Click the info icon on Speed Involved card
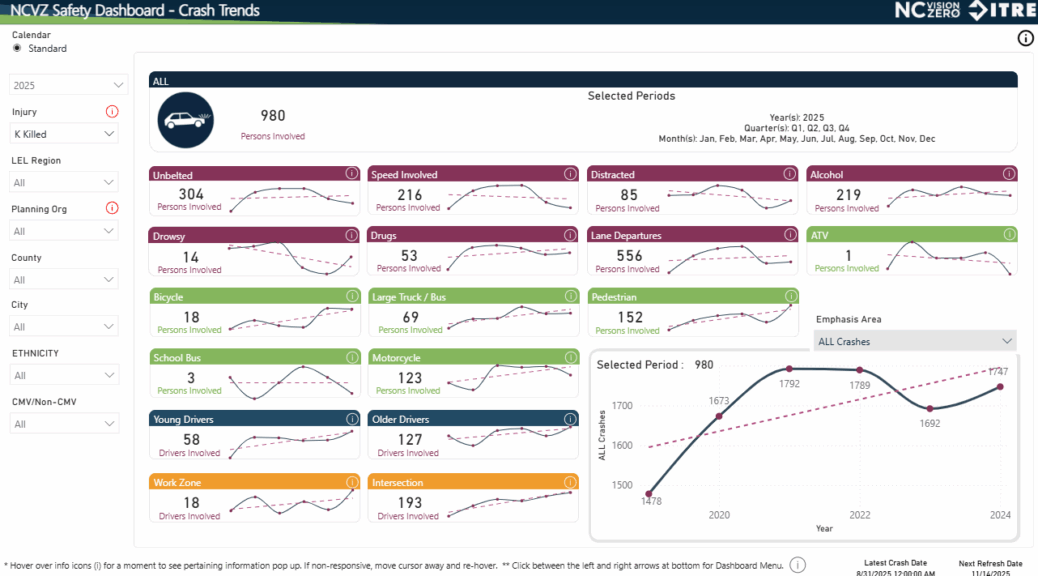 click(x=570, y=174)
